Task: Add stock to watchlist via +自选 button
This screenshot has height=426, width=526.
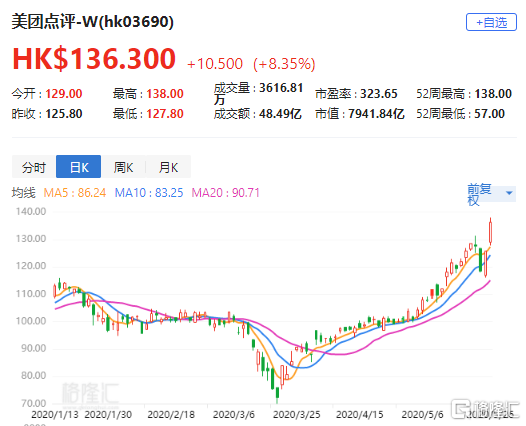Action: [491, 22]
